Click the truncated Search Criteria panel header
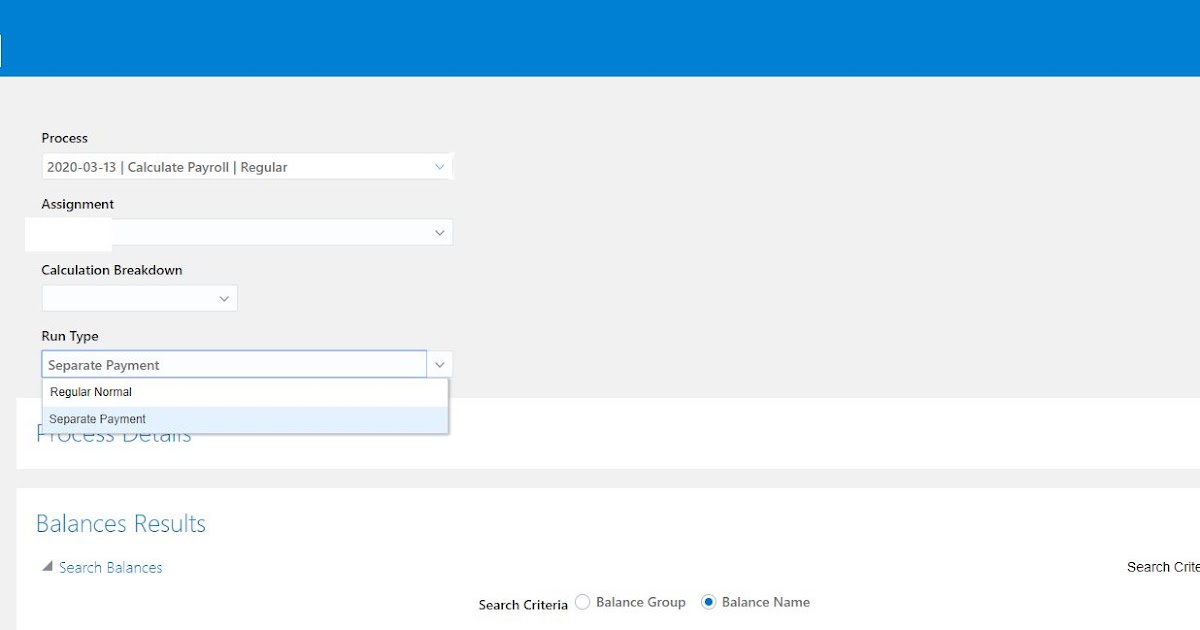 [x=1163, y=566]
